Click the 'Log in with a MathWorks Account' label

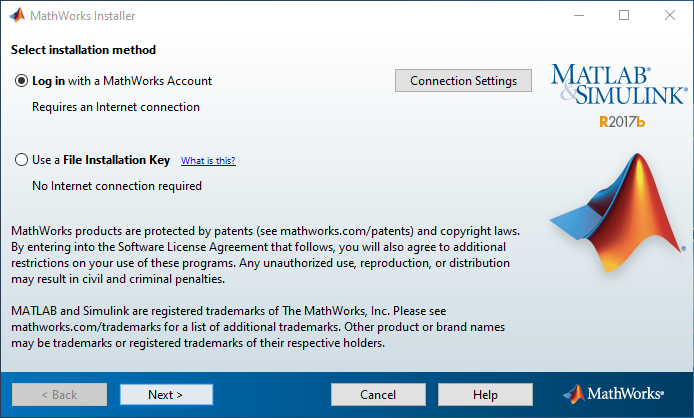(x=122, y=81)
